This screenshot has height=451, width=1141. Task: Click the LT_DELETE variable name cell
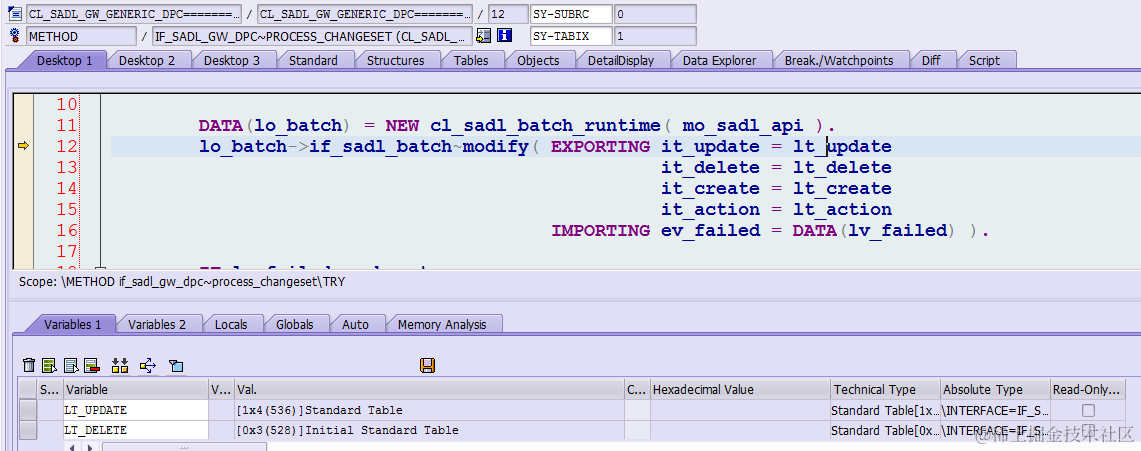[135, 430]
